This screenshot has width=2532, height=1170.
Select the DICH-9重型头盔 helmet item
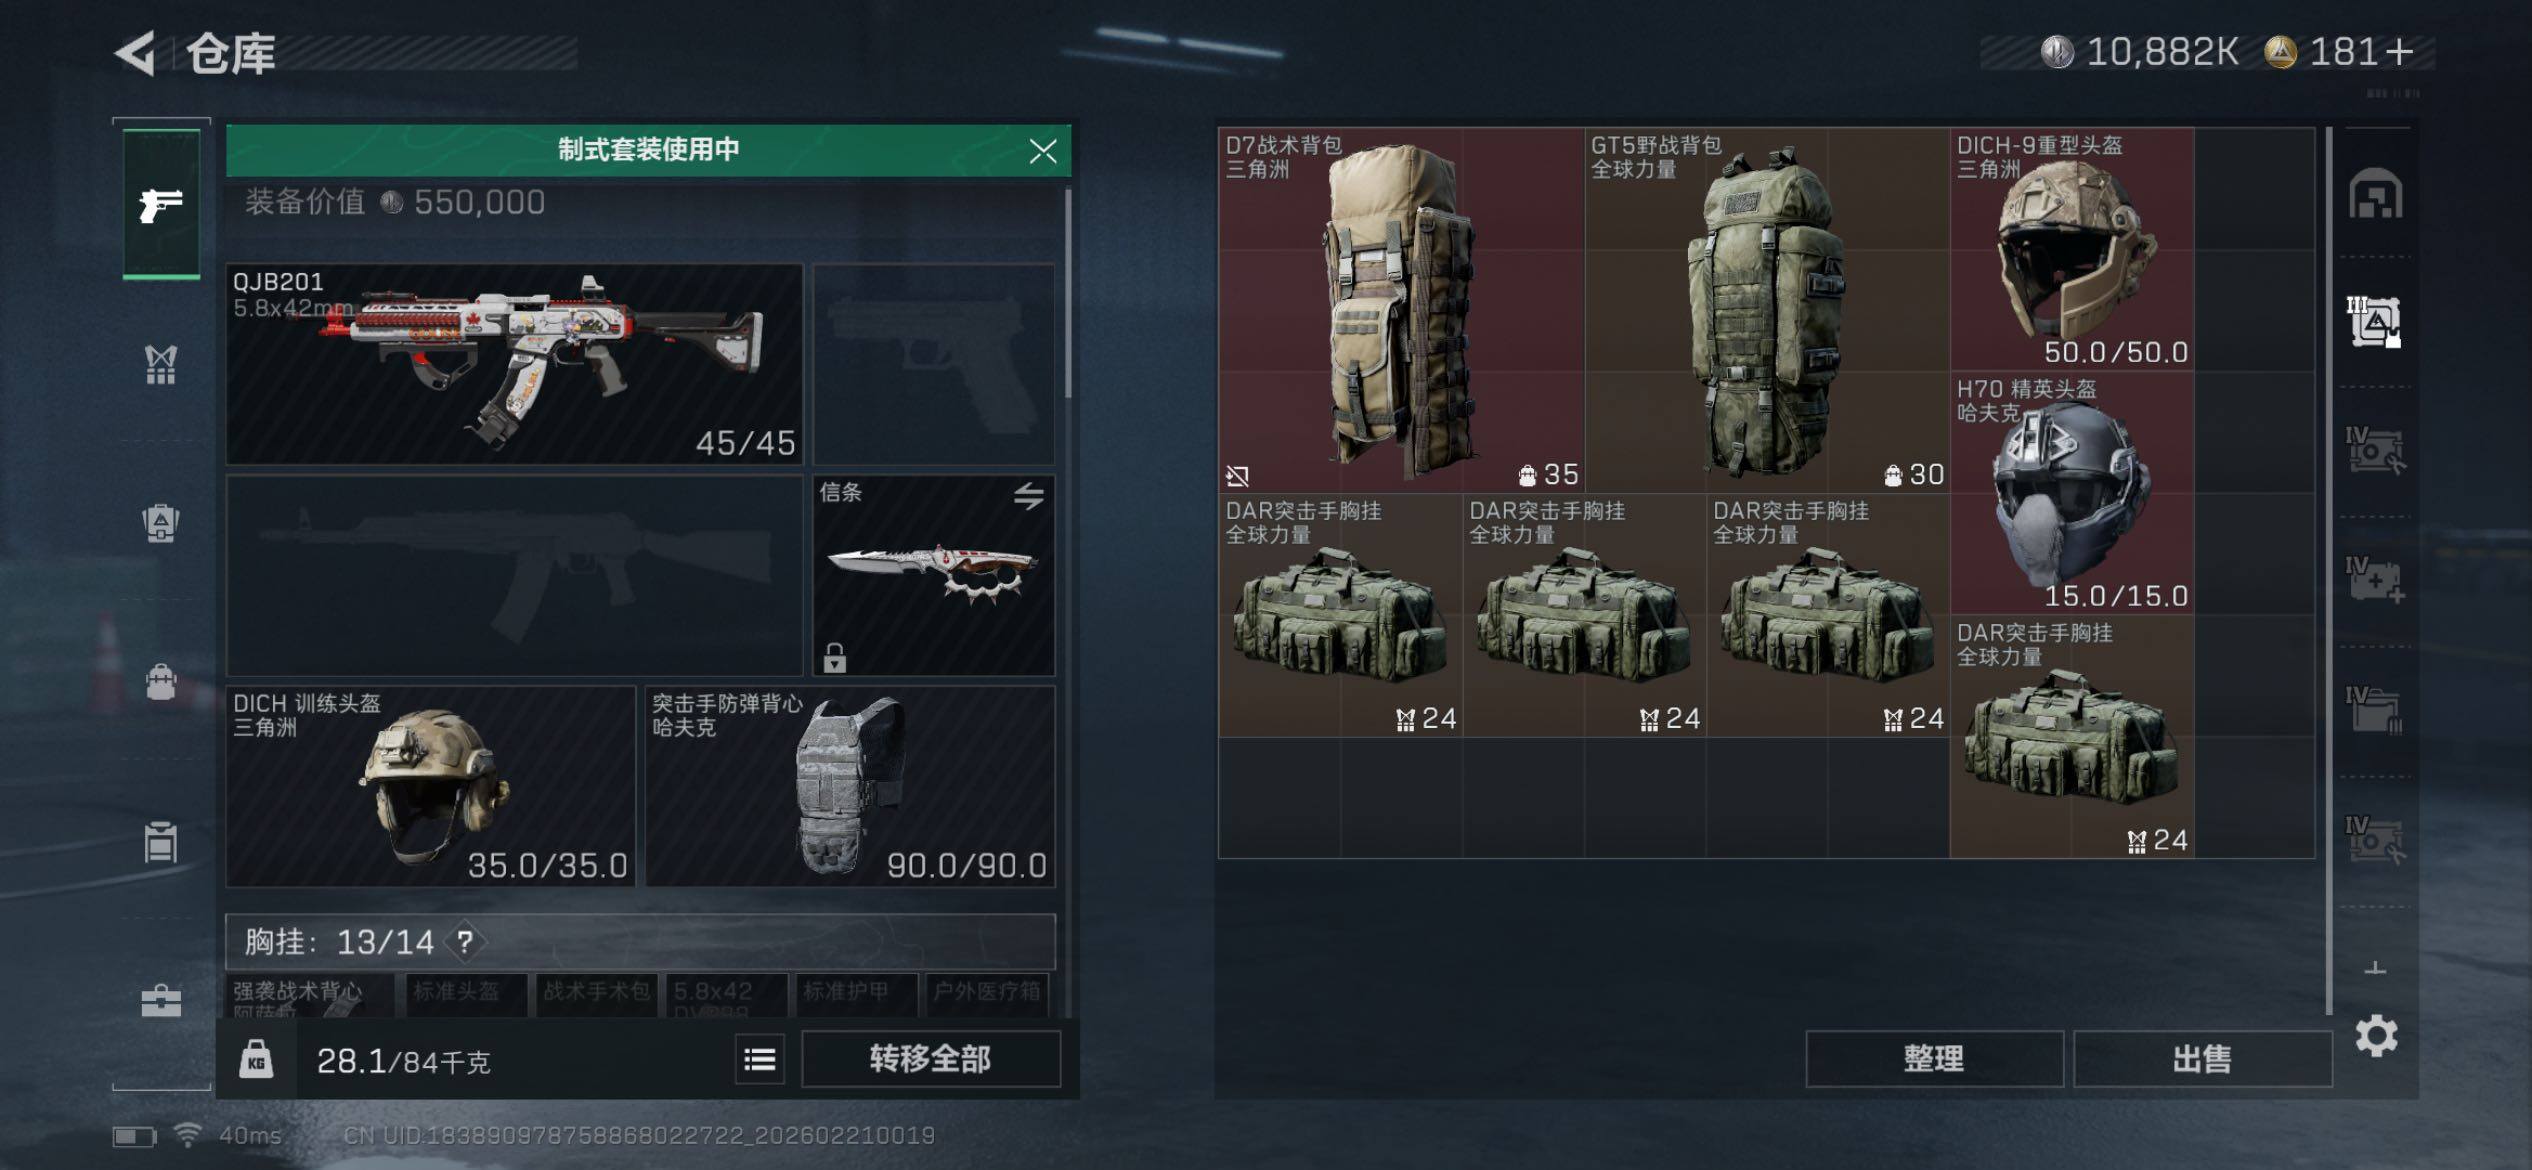2072,249
